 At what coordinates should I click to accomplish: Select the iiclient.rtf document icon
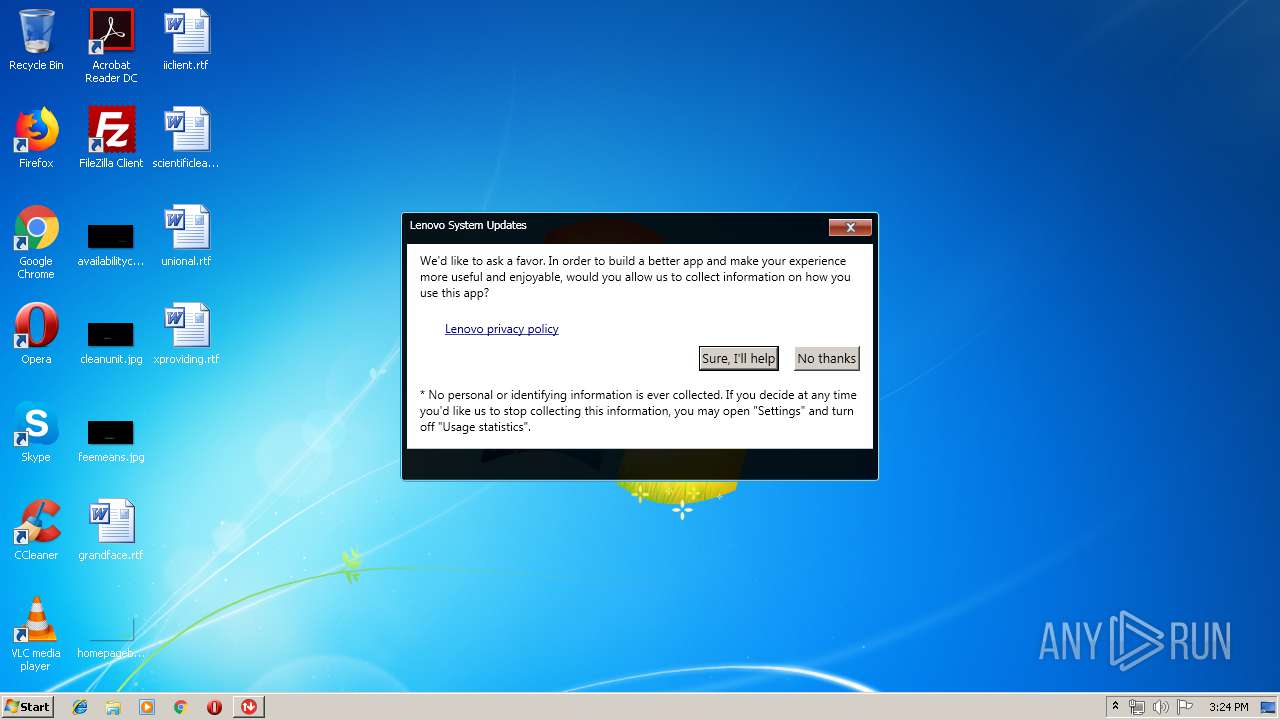[x=186, y=40]
